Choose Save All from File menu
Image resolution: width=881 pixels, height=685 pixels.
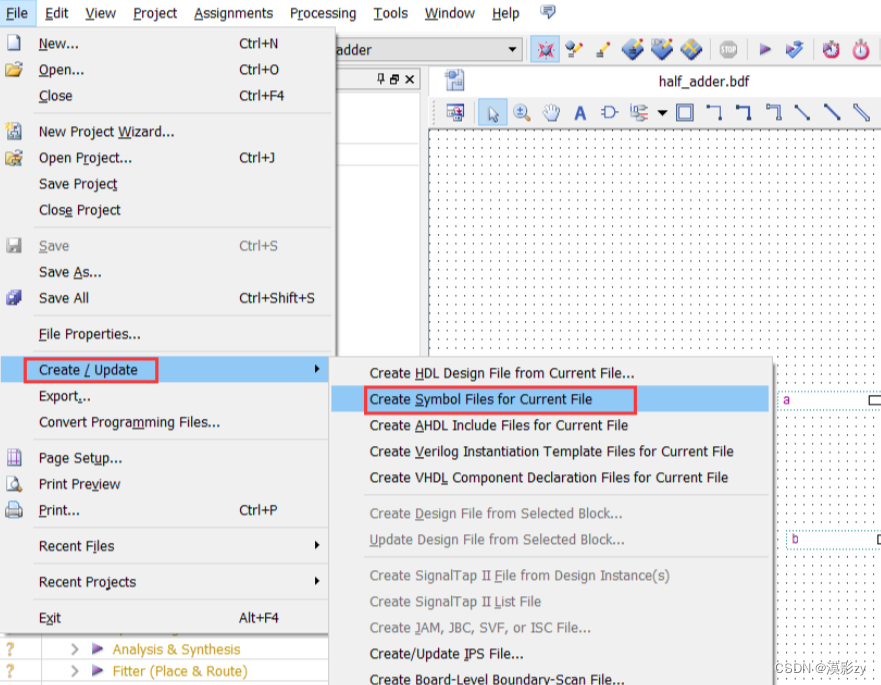pos(165,298)
